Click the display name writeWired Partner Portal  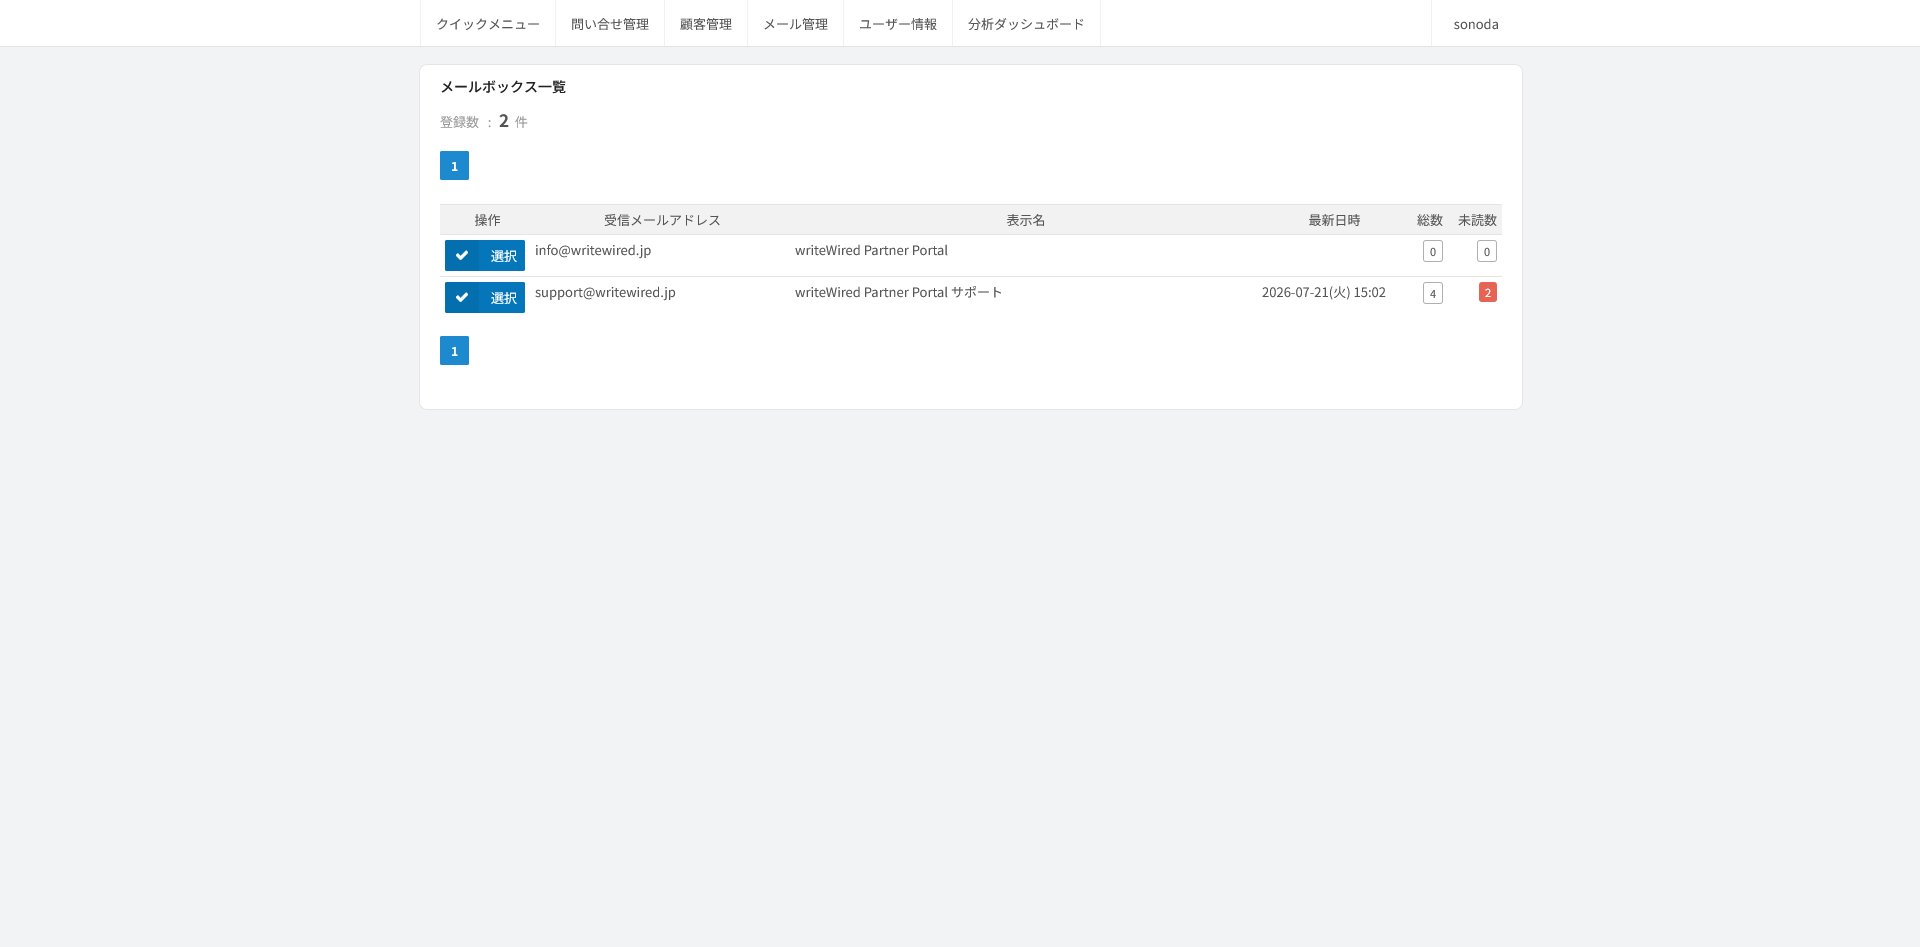(x=871, y=250)
